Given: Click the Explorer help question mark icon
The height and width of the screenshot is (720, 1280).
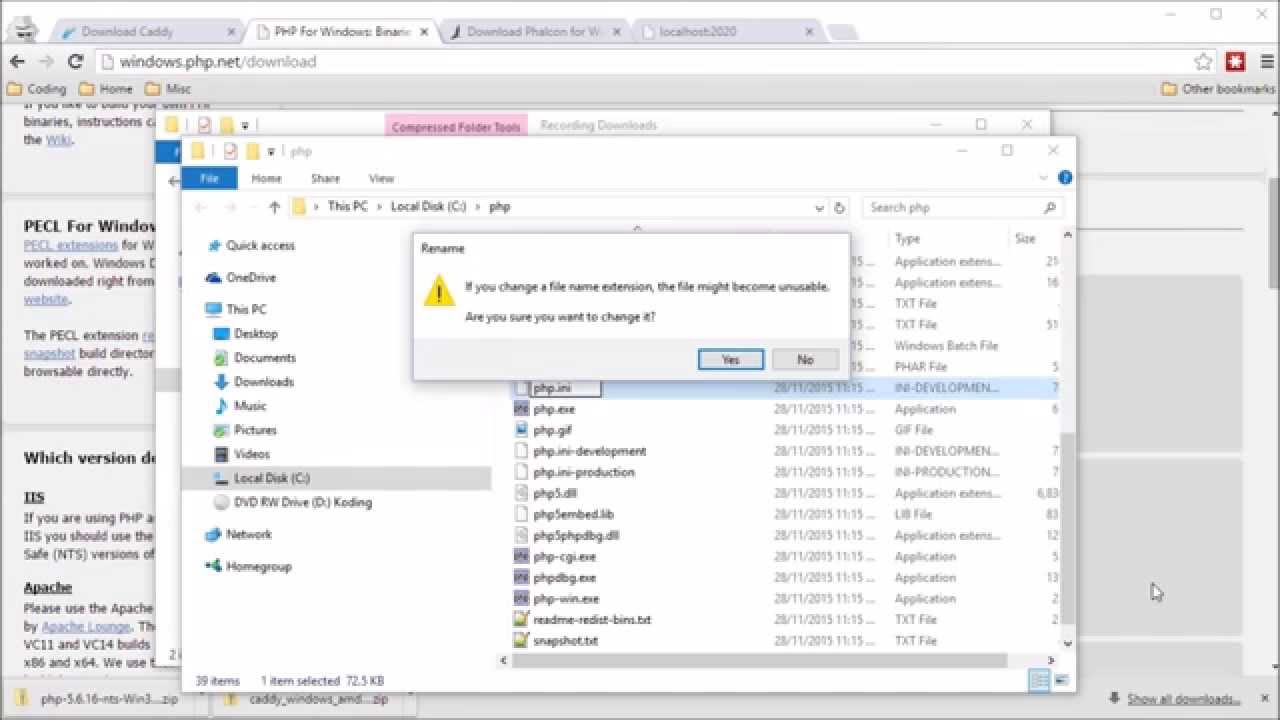Looking at the screenshot, I should click(x=1065, y=177).
